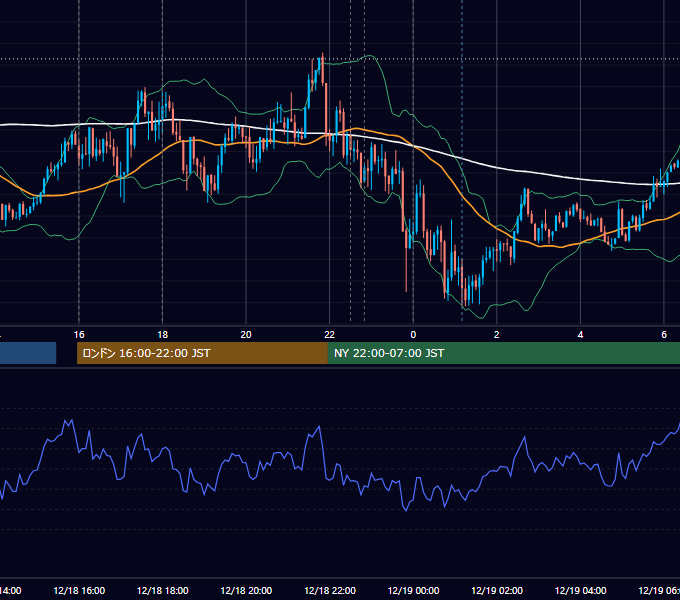
Task: Click the 12/18 18:00 time axis label
Action: (163, 590)
